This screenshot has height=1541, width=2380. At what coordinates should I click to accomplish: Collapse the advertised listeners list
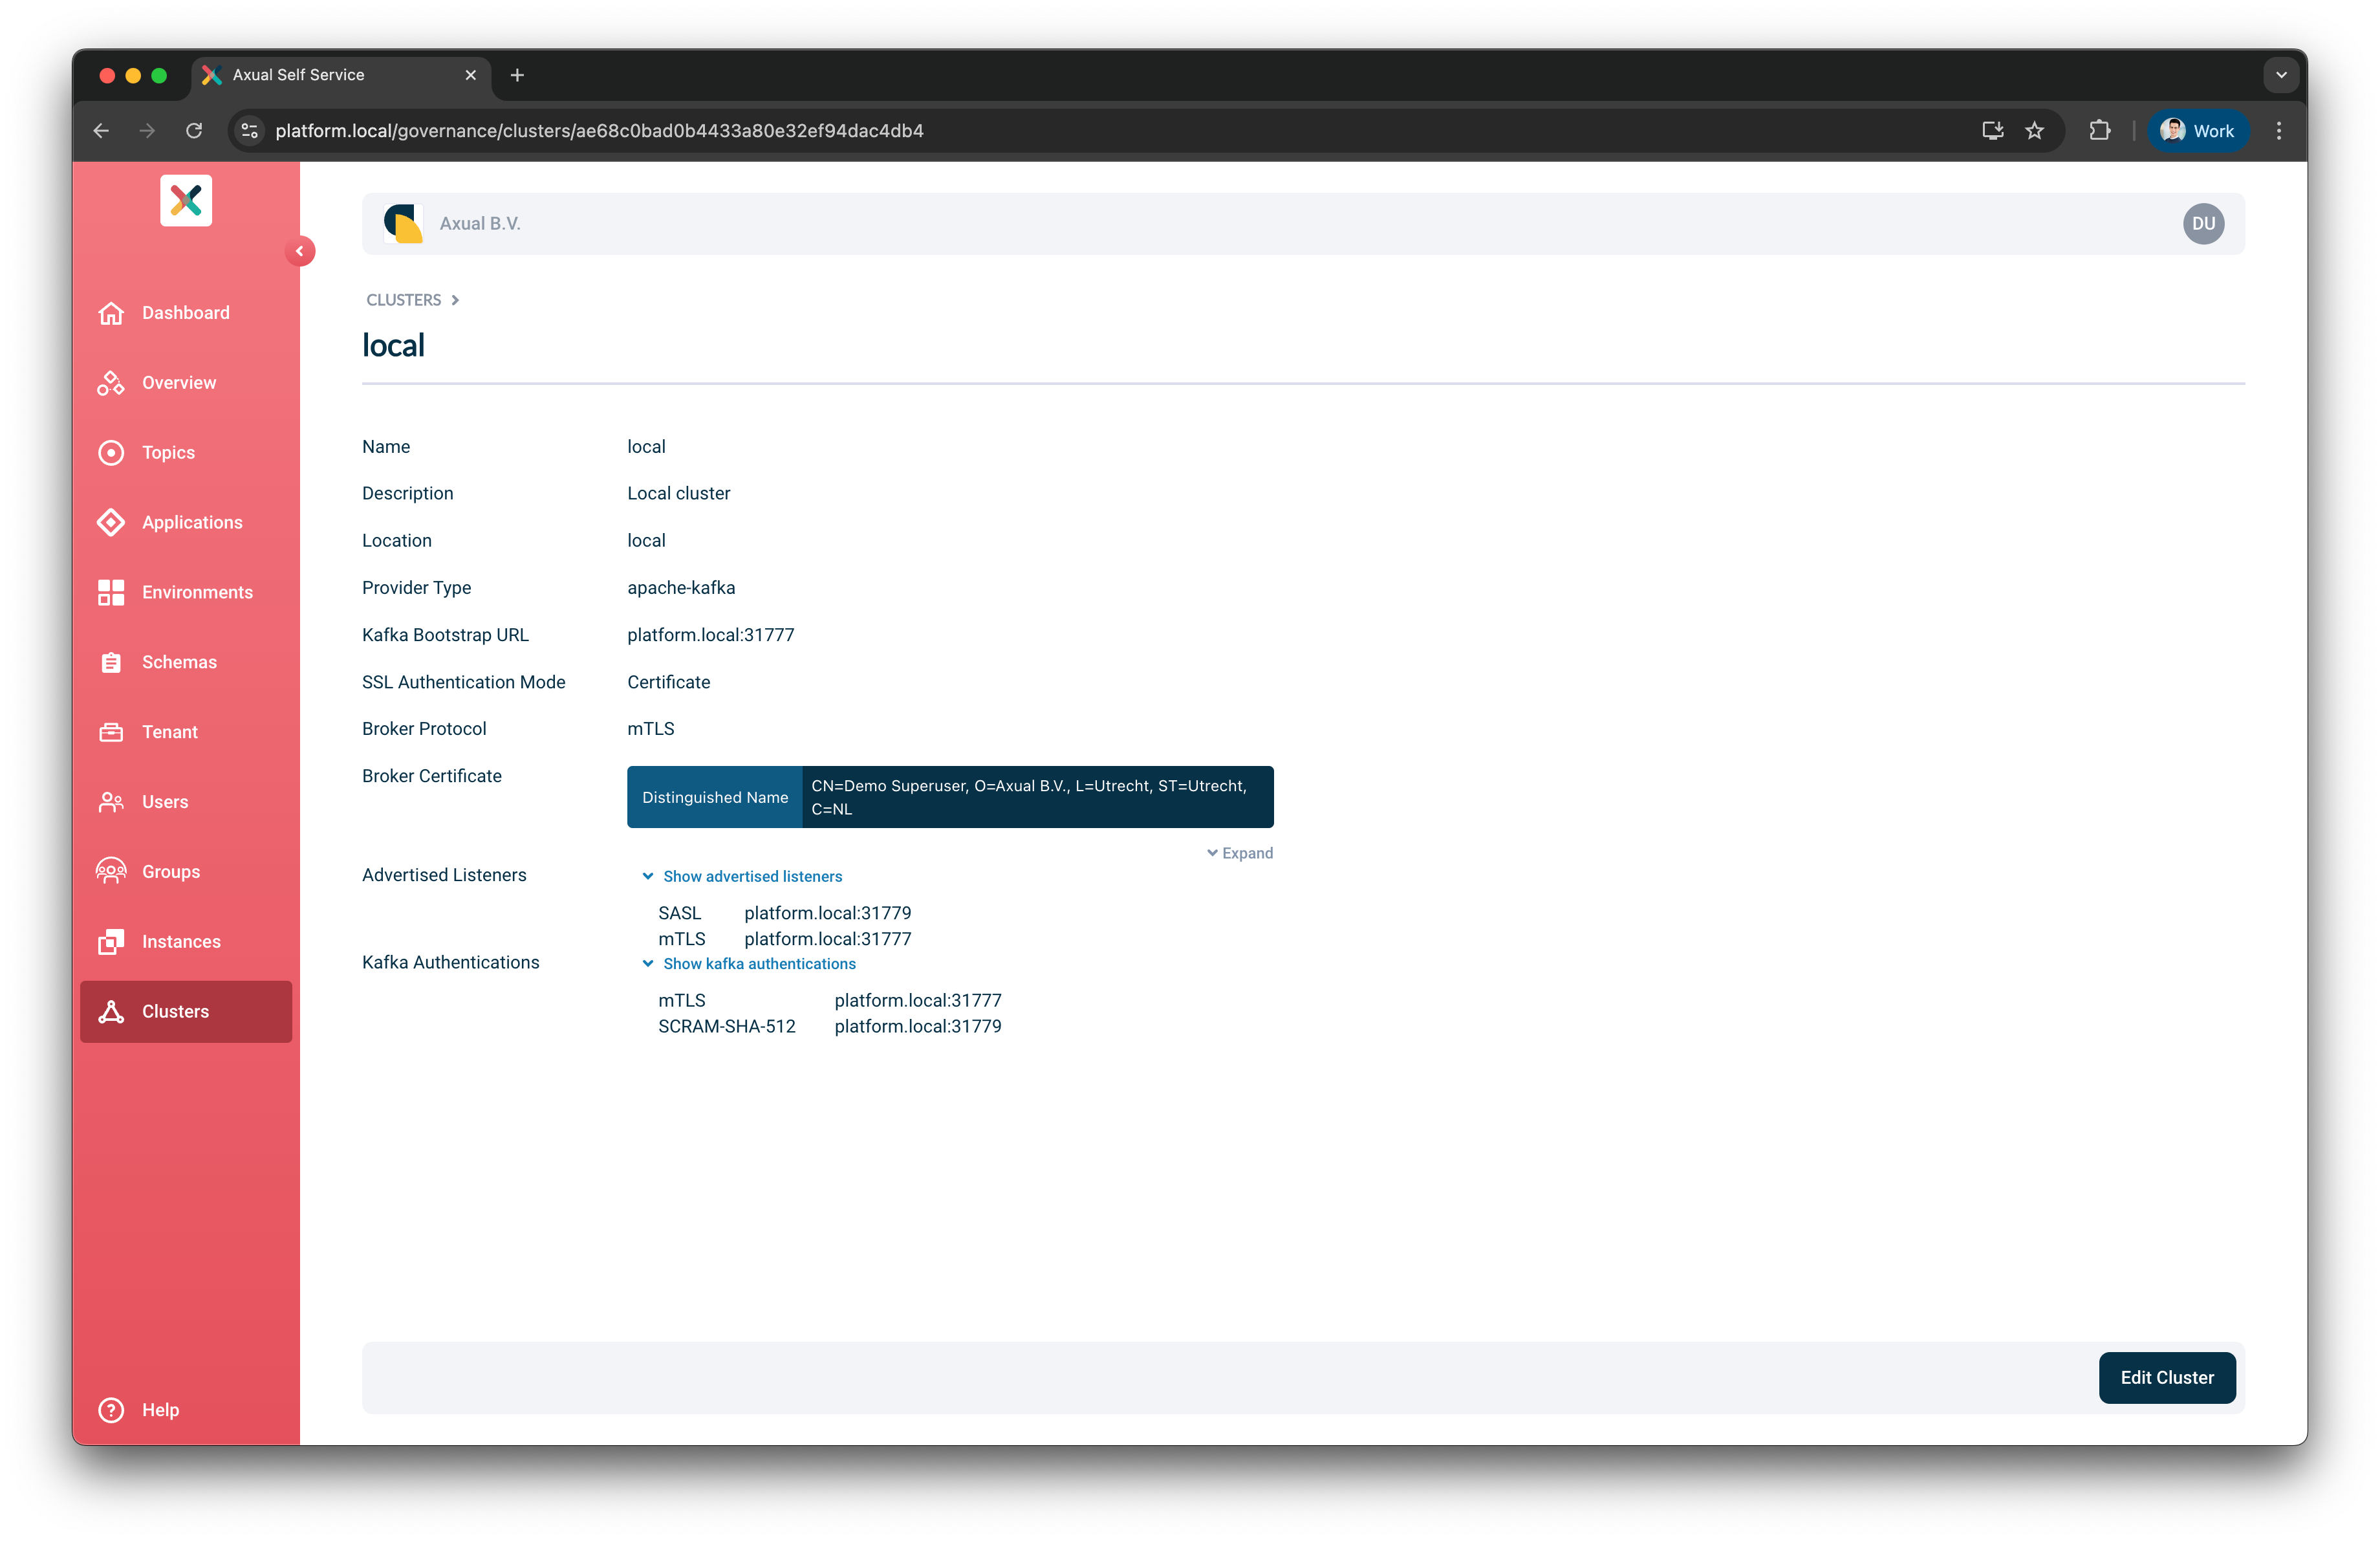(x=752, y=875)
